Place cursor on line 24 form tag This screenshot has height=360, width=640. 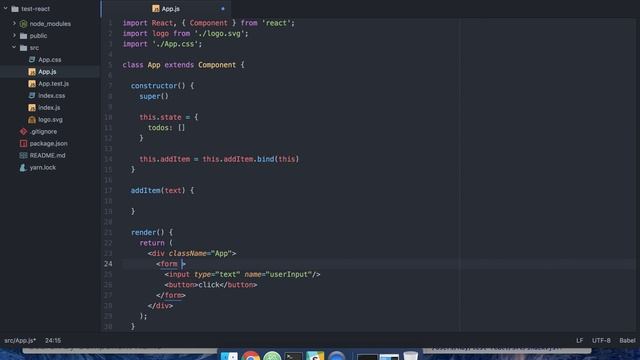169,264
